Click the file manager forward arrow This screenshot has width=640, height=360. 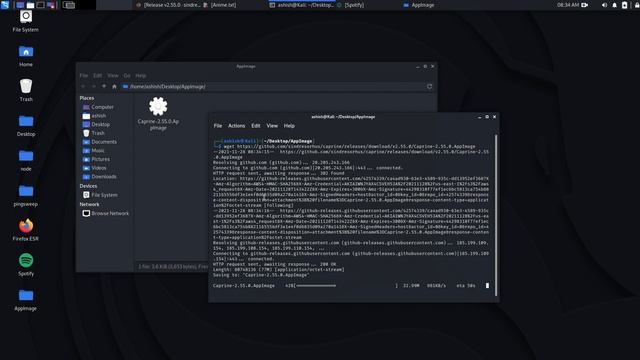coord(93,87)
